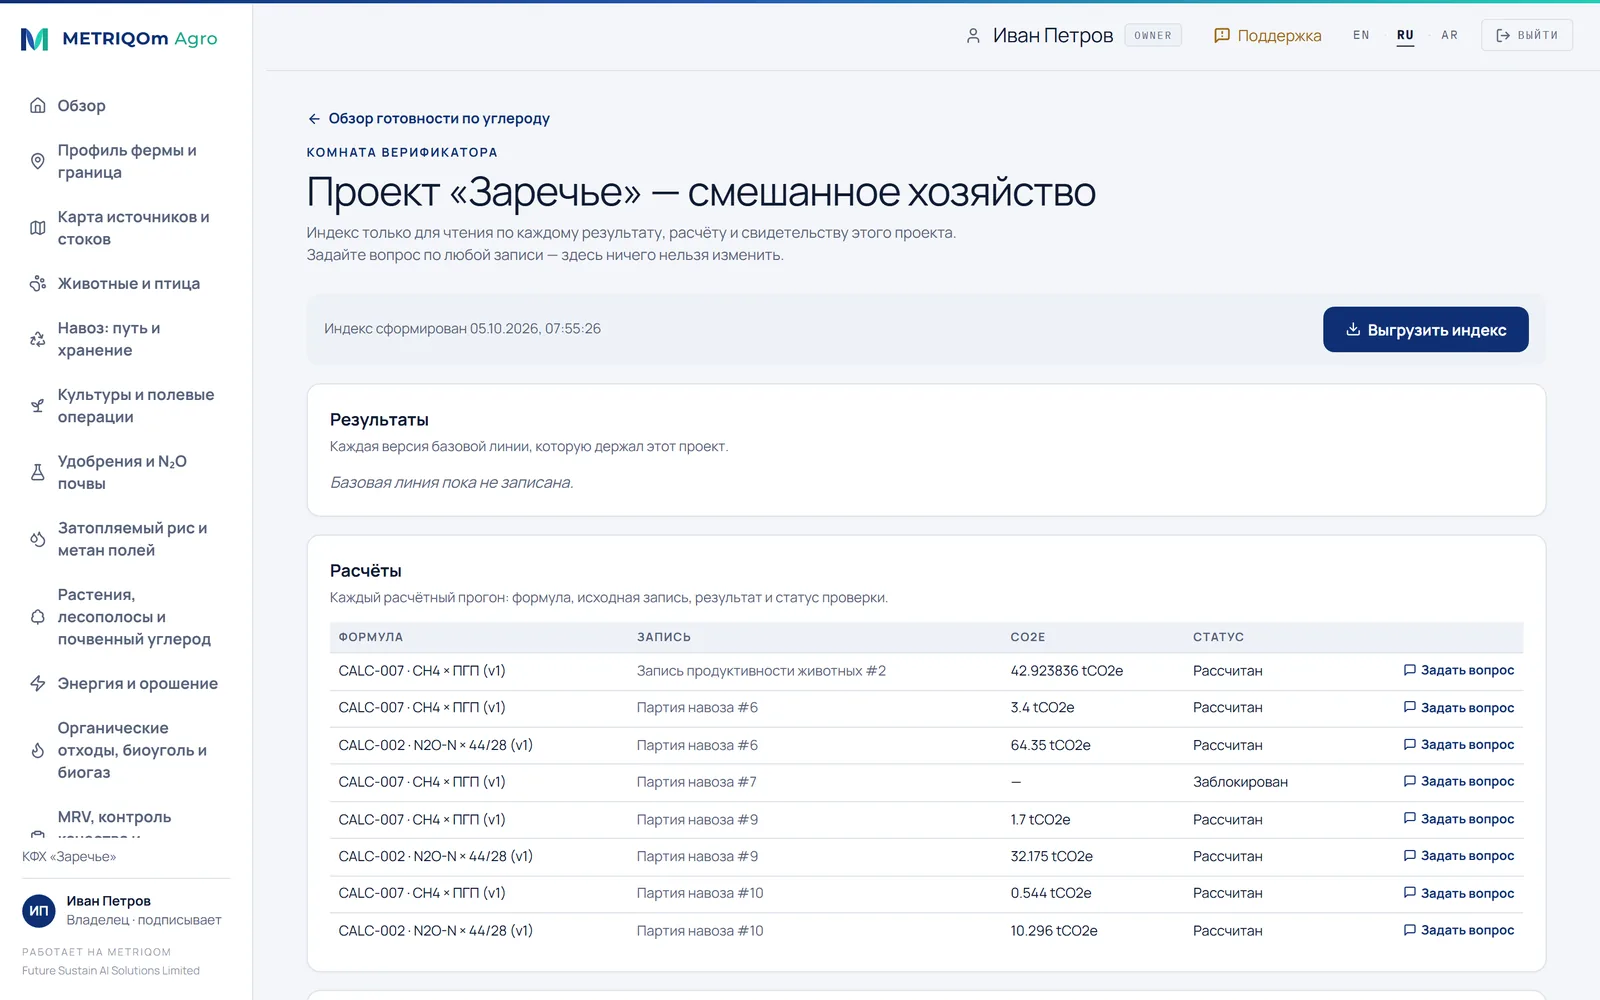
Task: Click the OWNER role badge
Action: point(1153,35)
